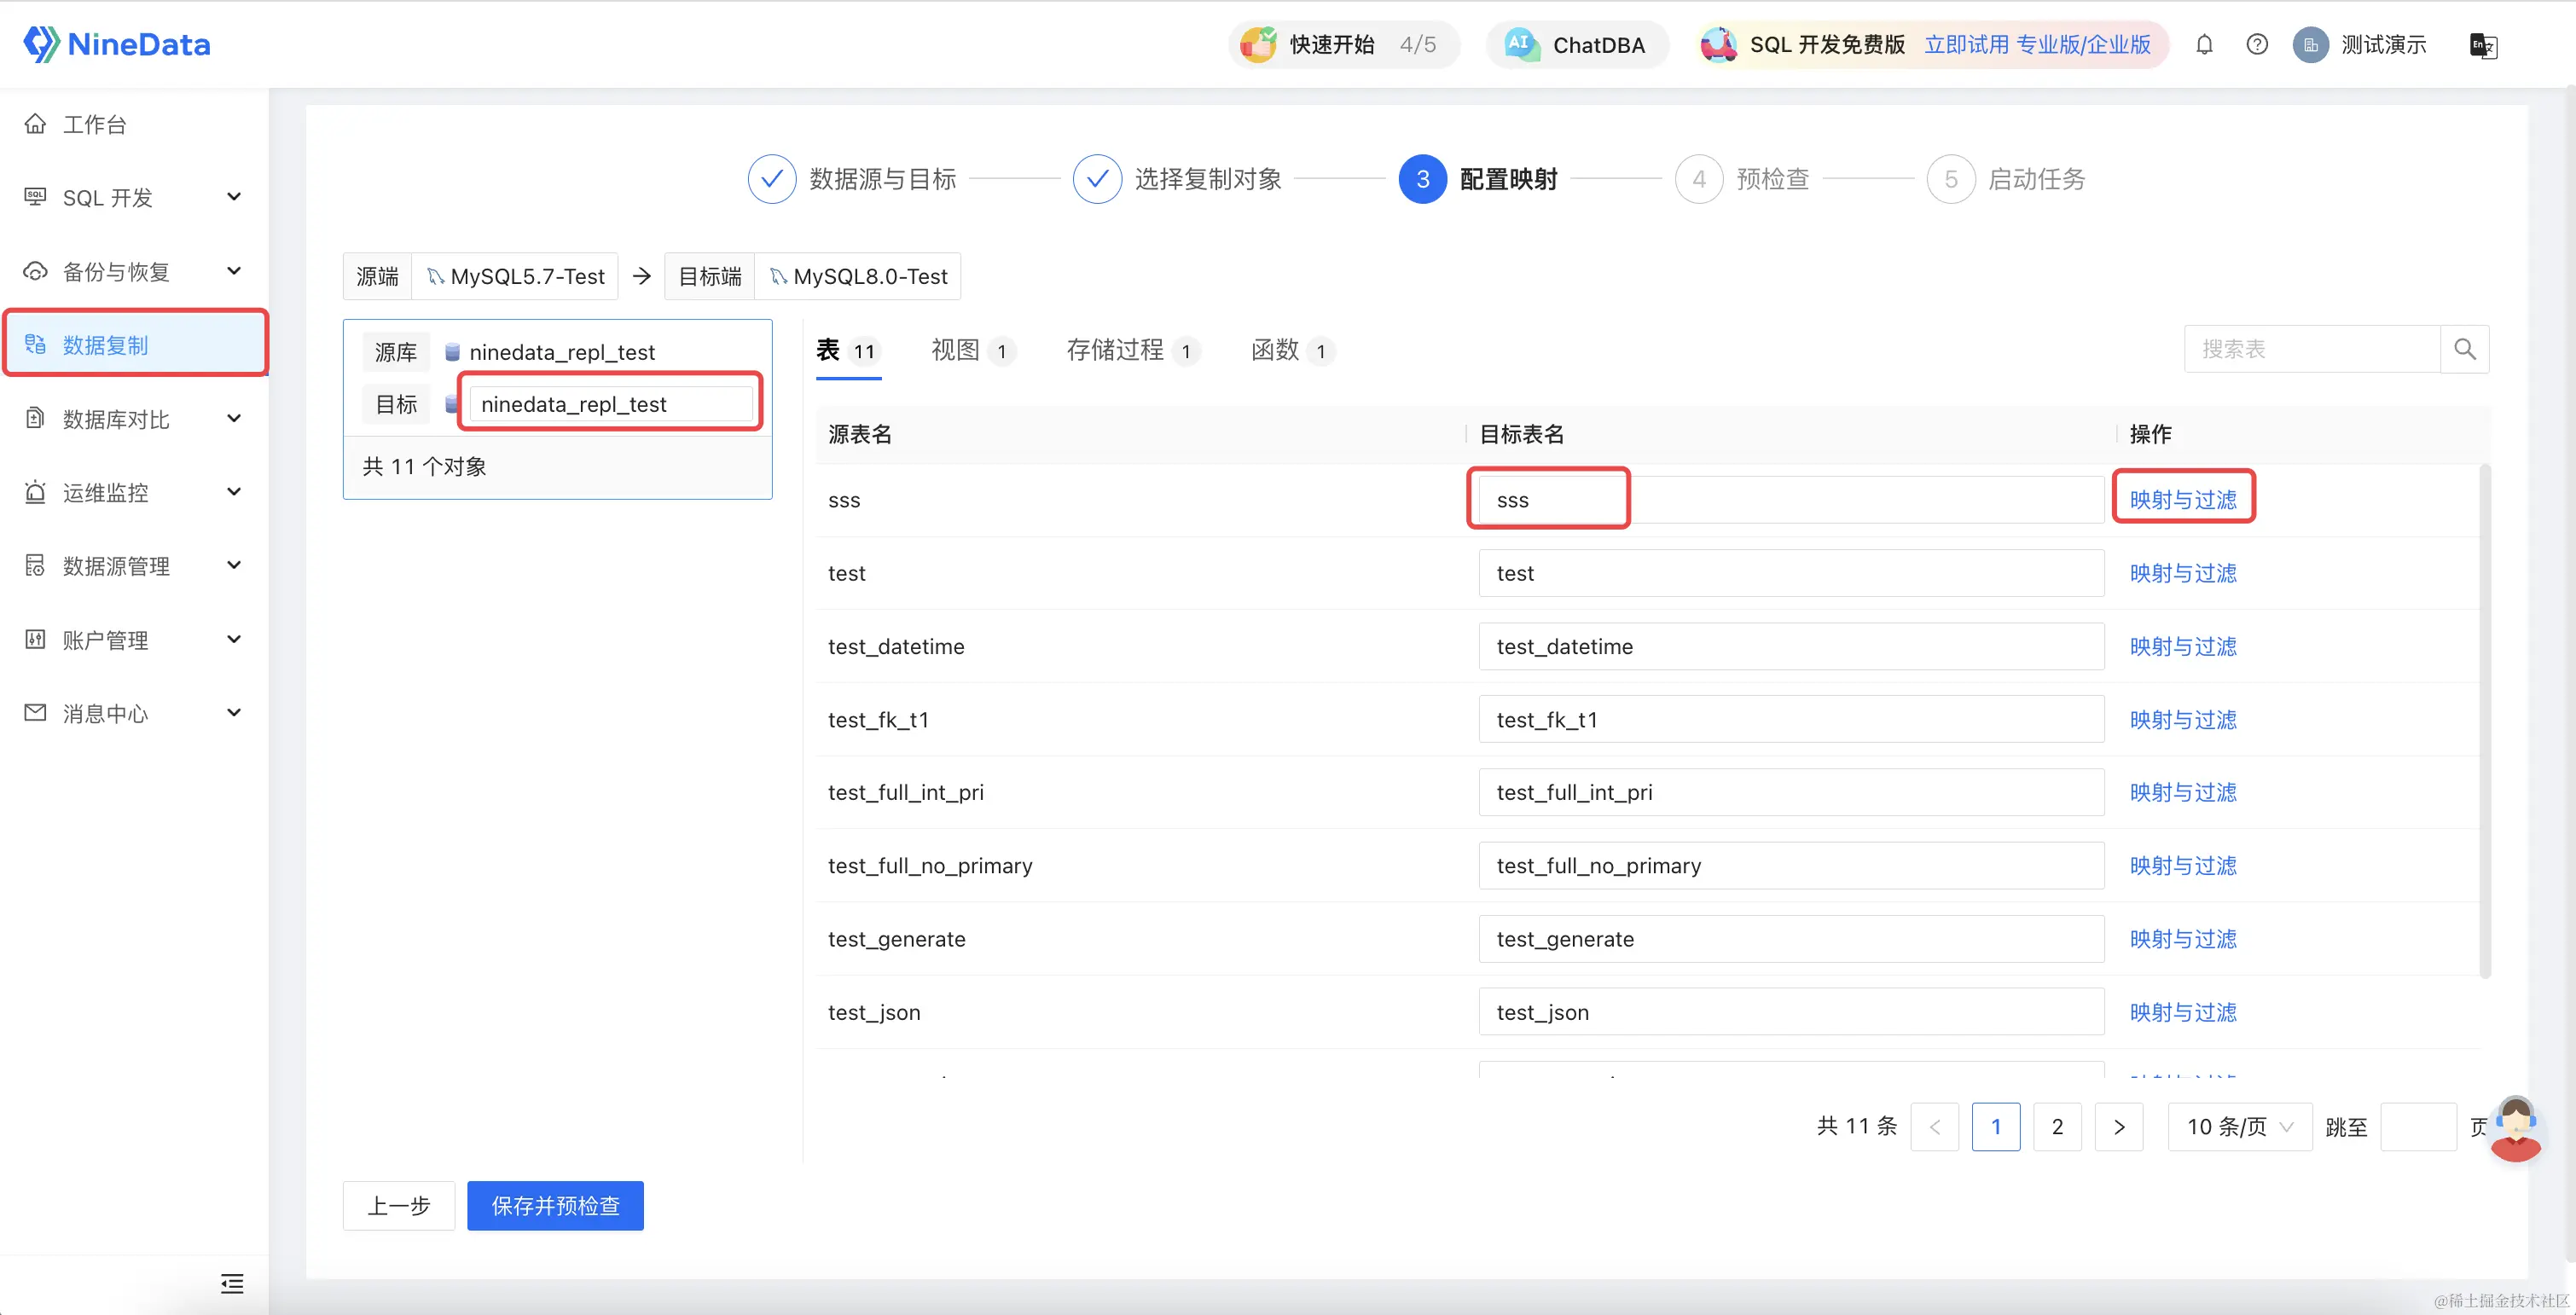Viewport: 2576px width, 1315px height.
Task: Click the language translate icon
Action: pos(2483,46)
